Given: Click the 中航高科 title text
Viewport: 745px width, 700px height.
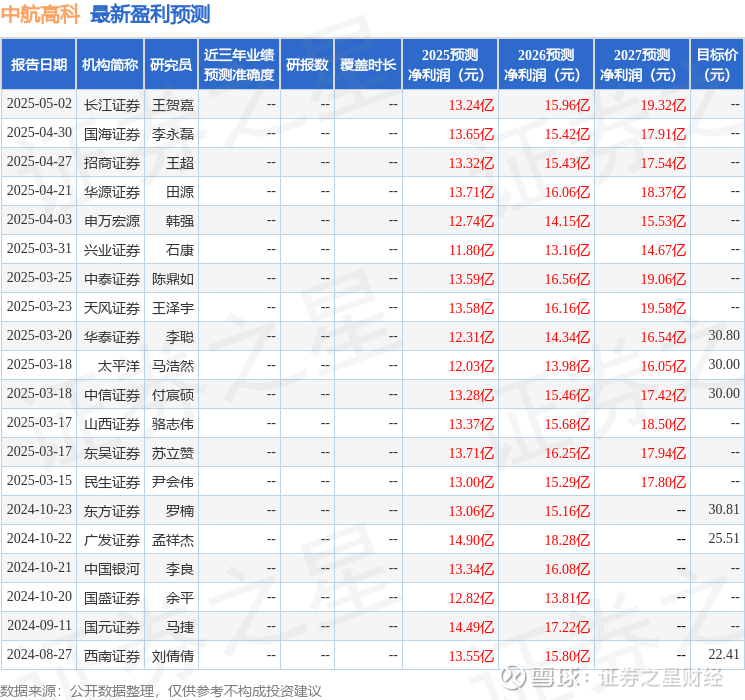Looking at the screenshot, I should [x=40, y=14].
